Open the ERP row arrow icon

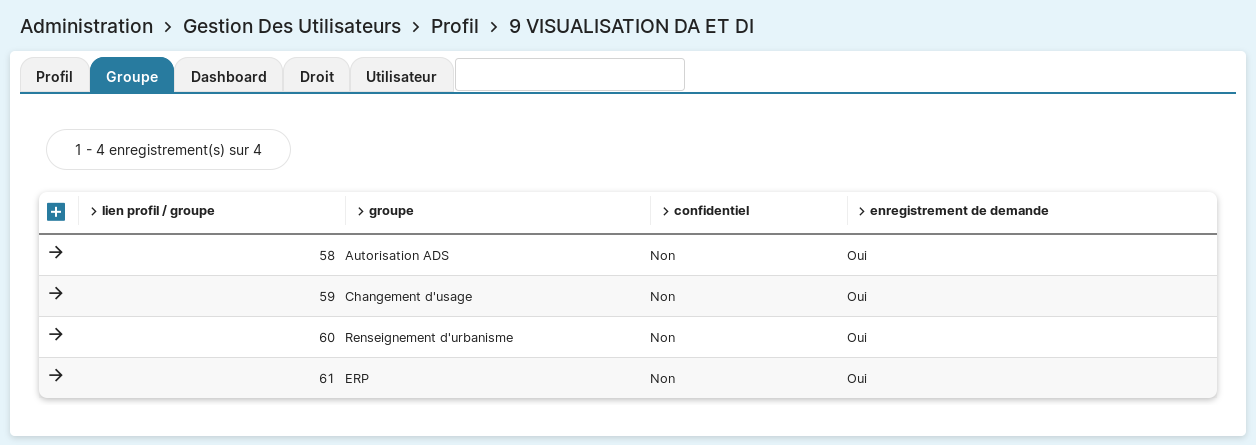(56, 375)
